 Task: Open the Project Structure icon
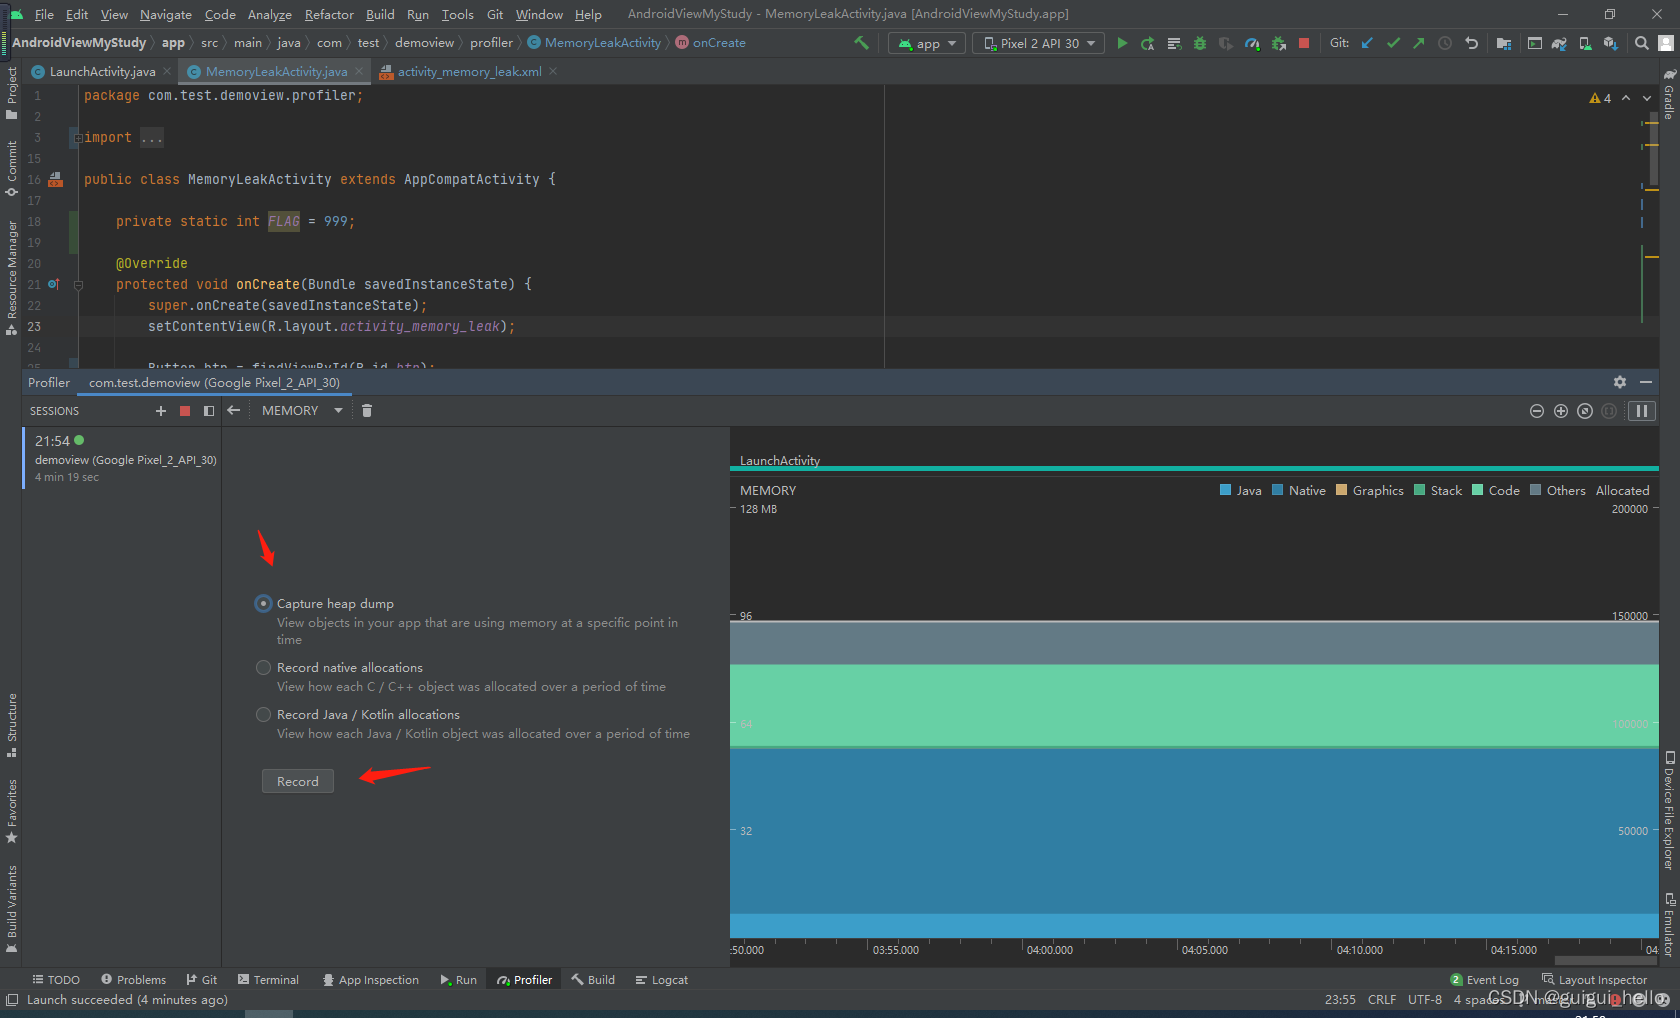pyautogui.click(x=1504, y=43)
